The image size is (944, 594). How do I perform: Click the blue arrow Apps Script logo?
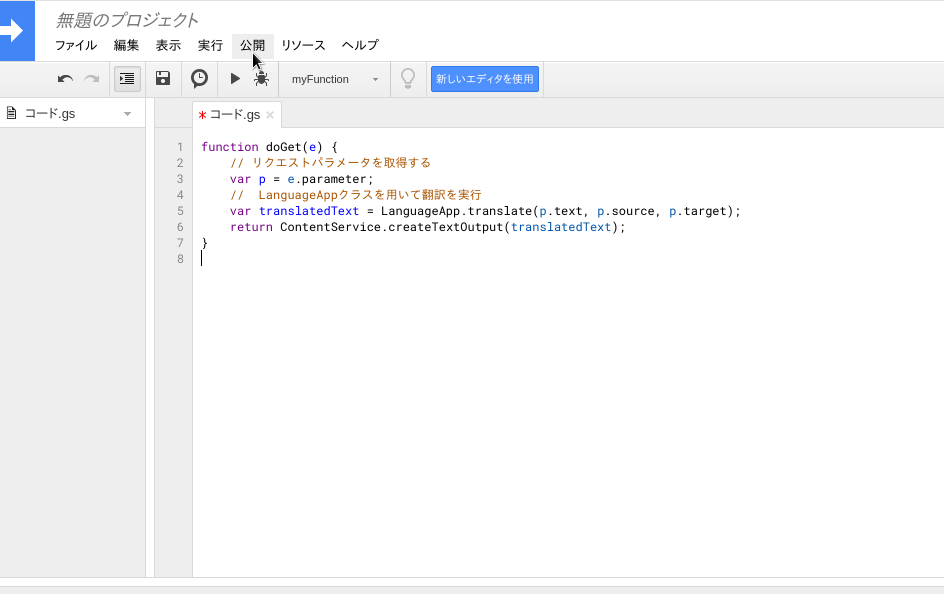pos(15,30)
